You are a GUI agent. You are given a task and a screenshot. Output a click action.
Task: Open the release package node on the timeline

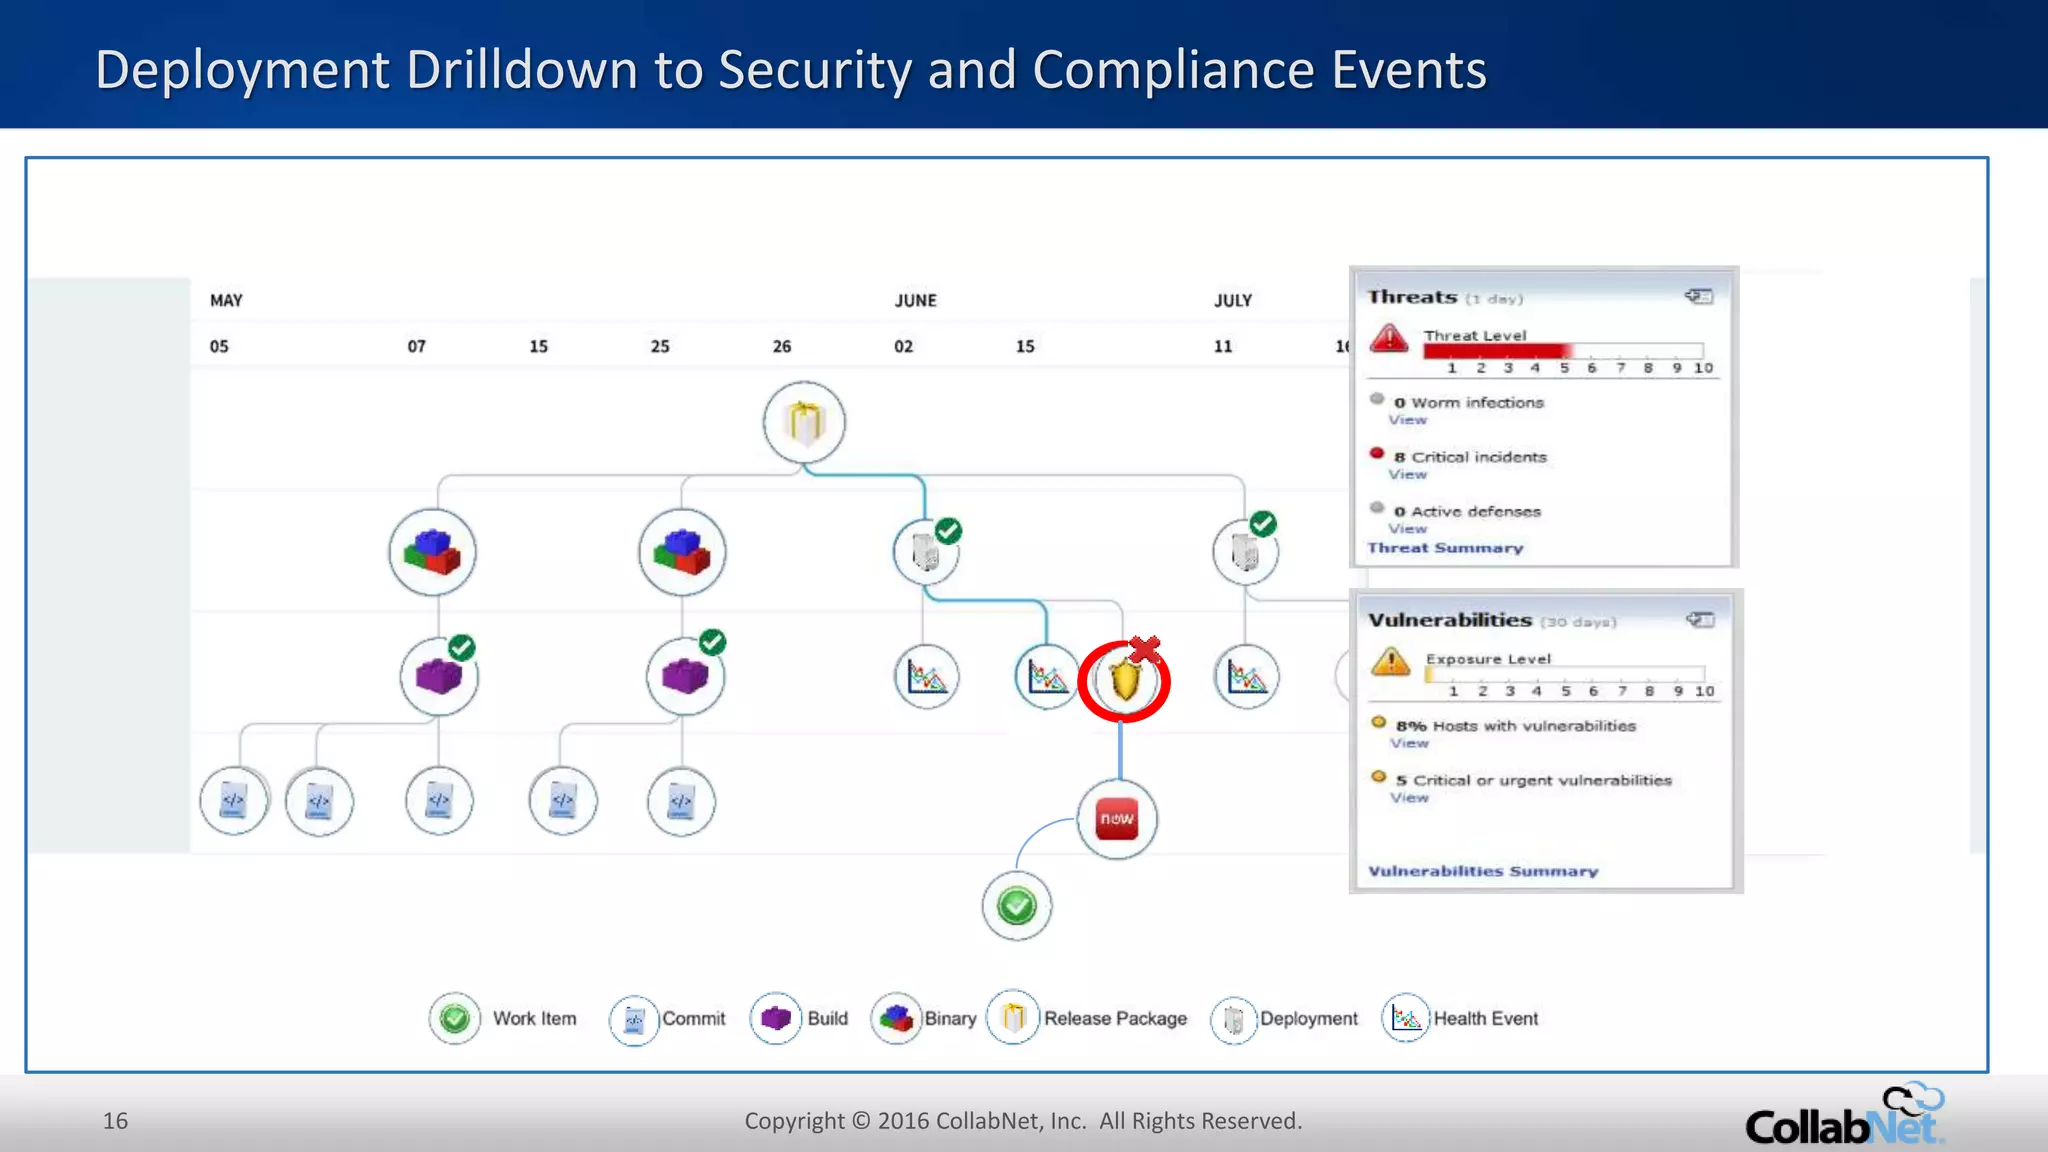804,422
